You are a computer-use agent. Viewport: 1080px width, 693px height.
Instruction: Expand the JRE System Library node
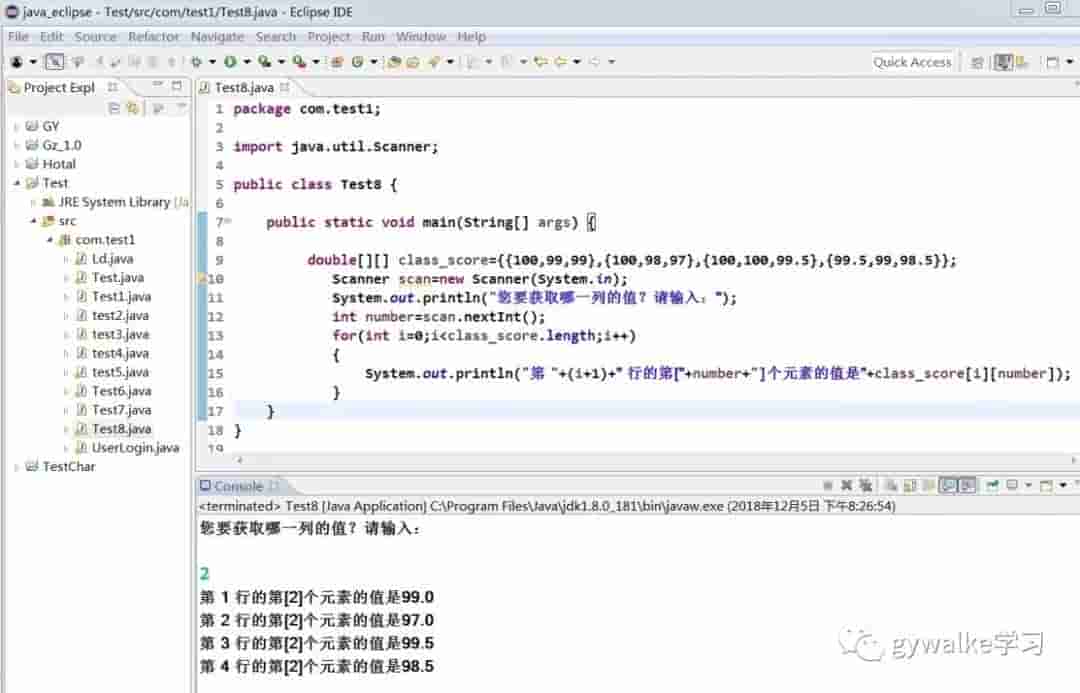(x=33, y=203)
